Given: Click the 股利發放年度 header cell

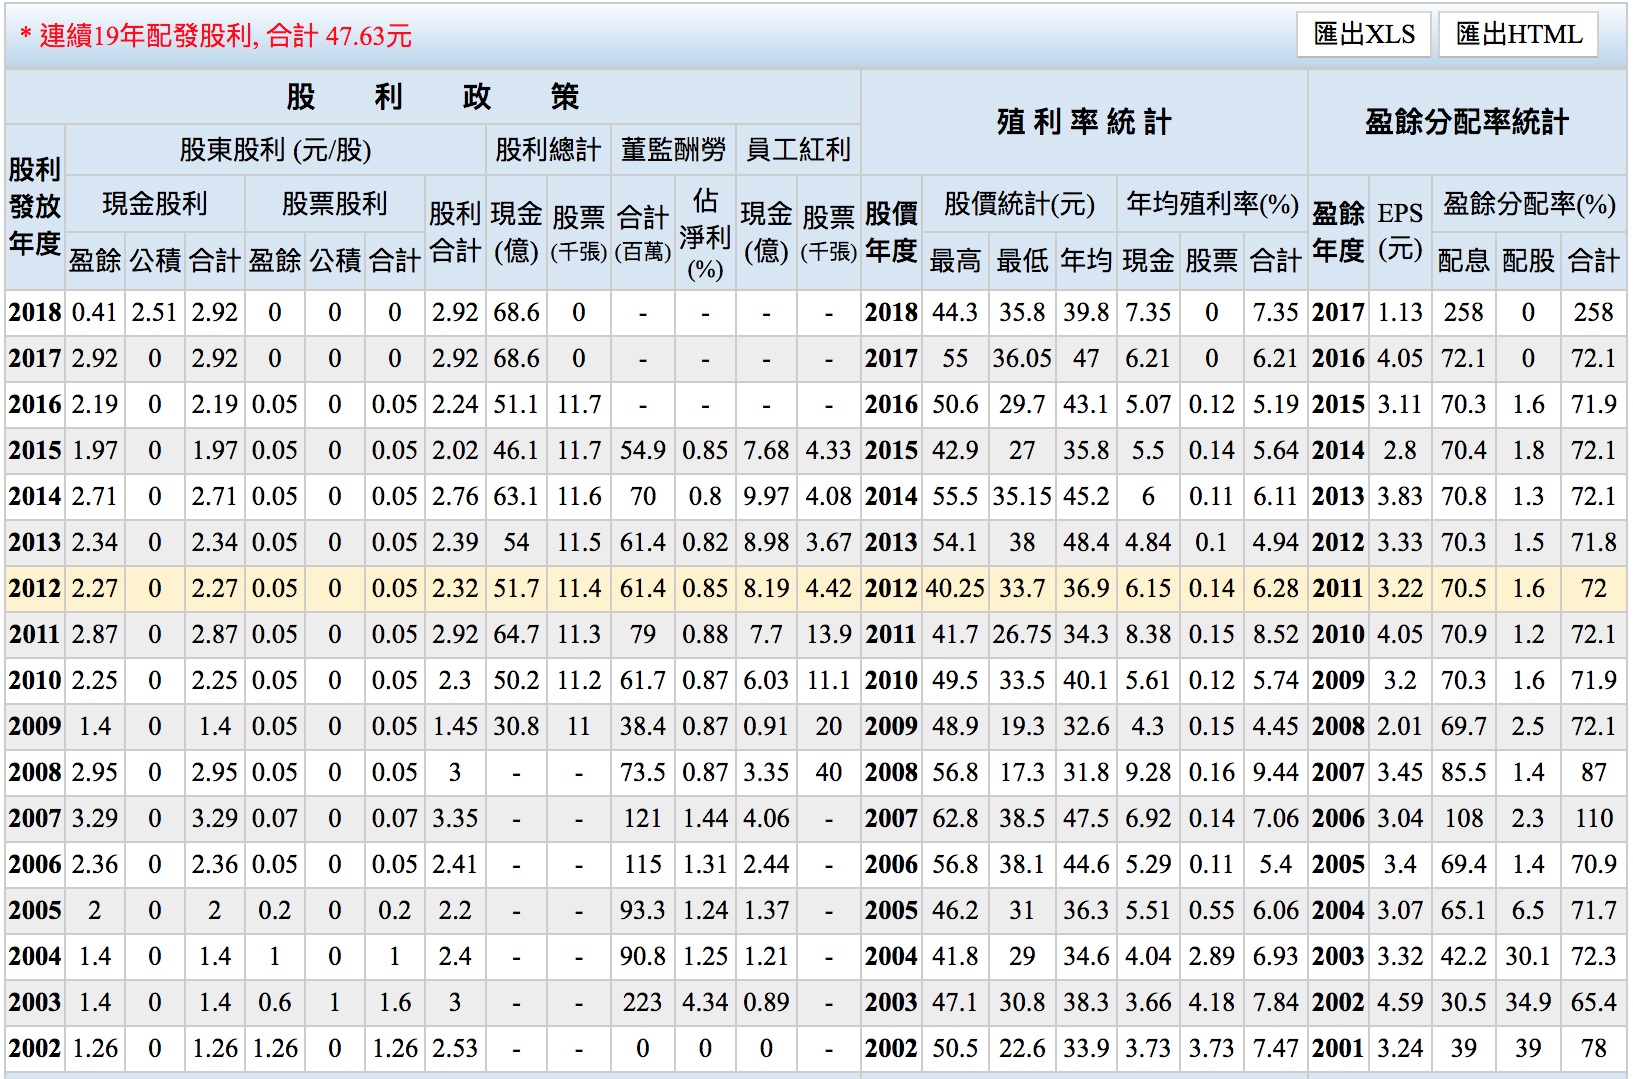Looking at the screenshot, I should coord(35,207).
